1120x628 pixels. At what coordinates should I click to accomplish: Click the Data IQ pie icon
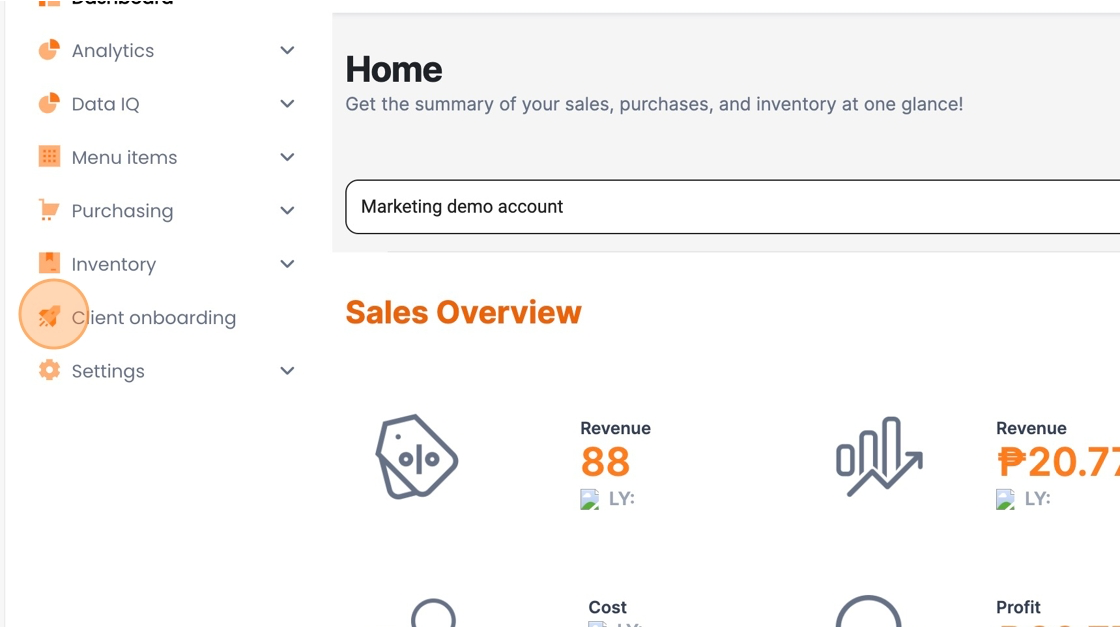point(49,104)
